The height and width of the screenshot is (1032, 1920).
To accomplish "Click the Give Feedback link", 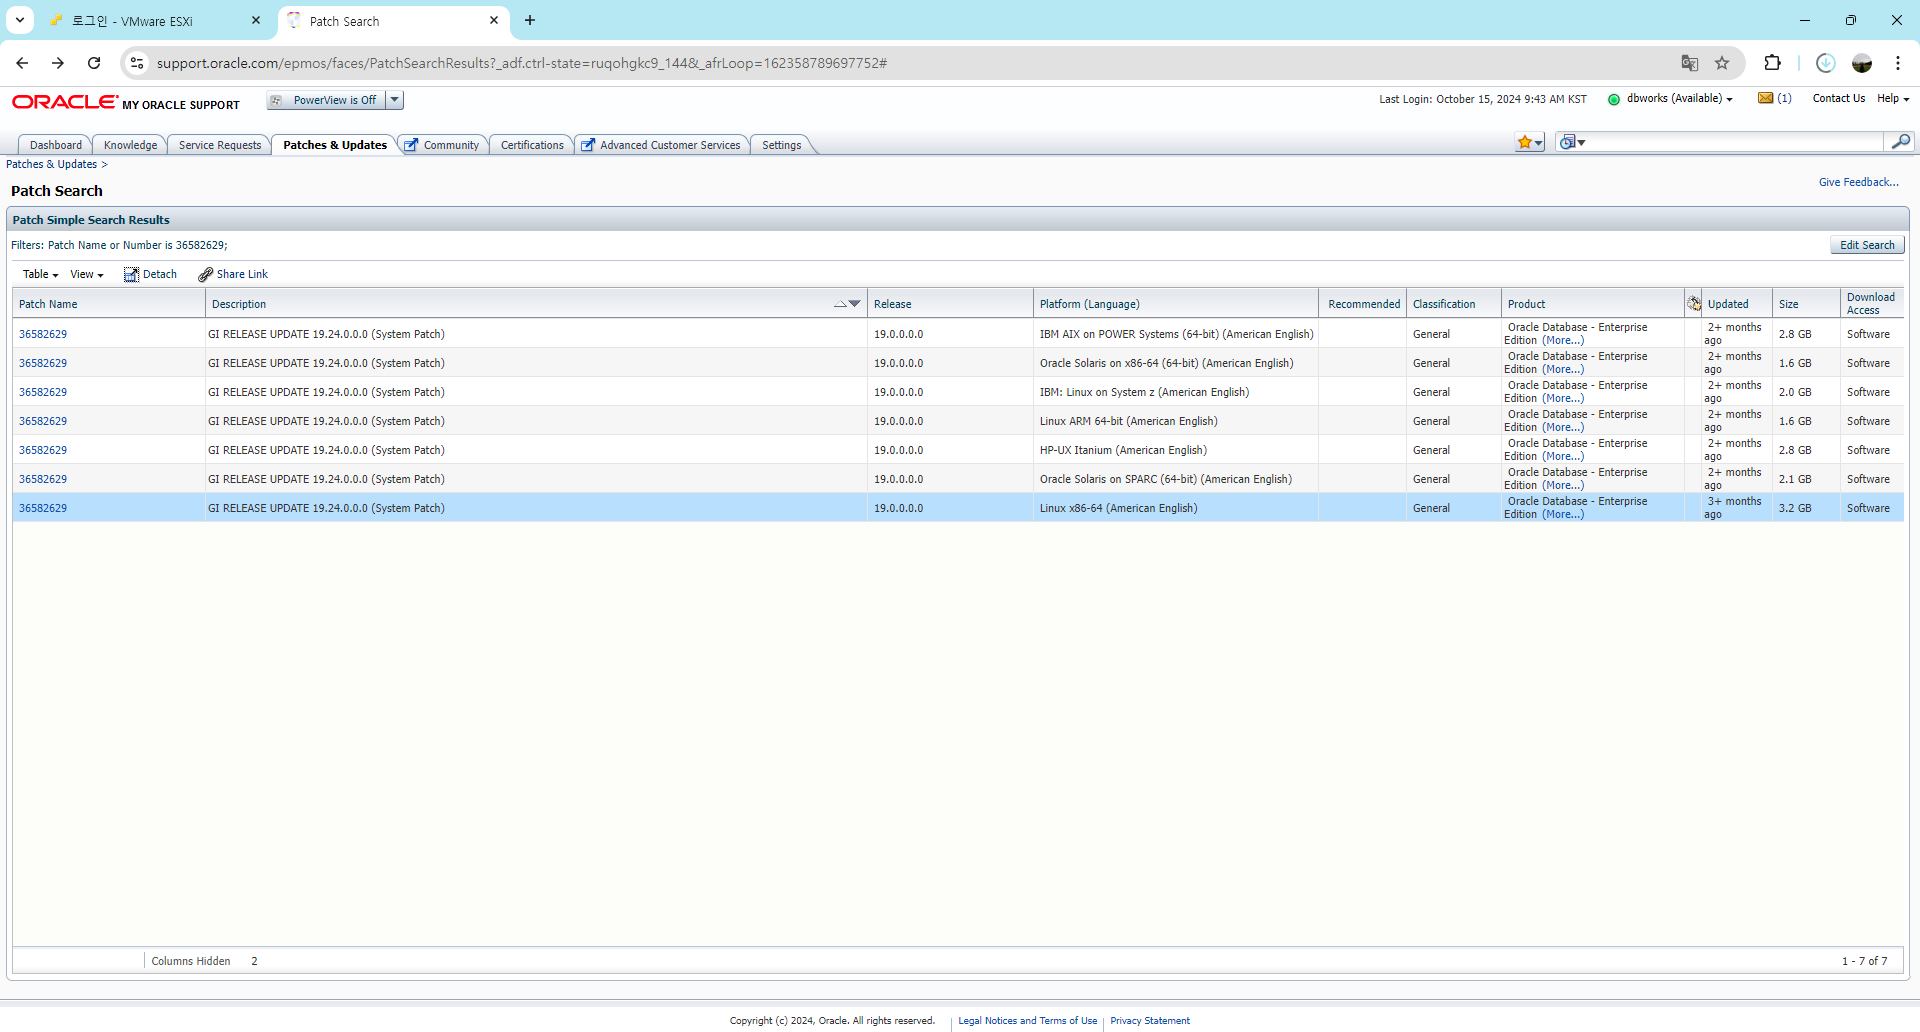I will [1859, 182].
